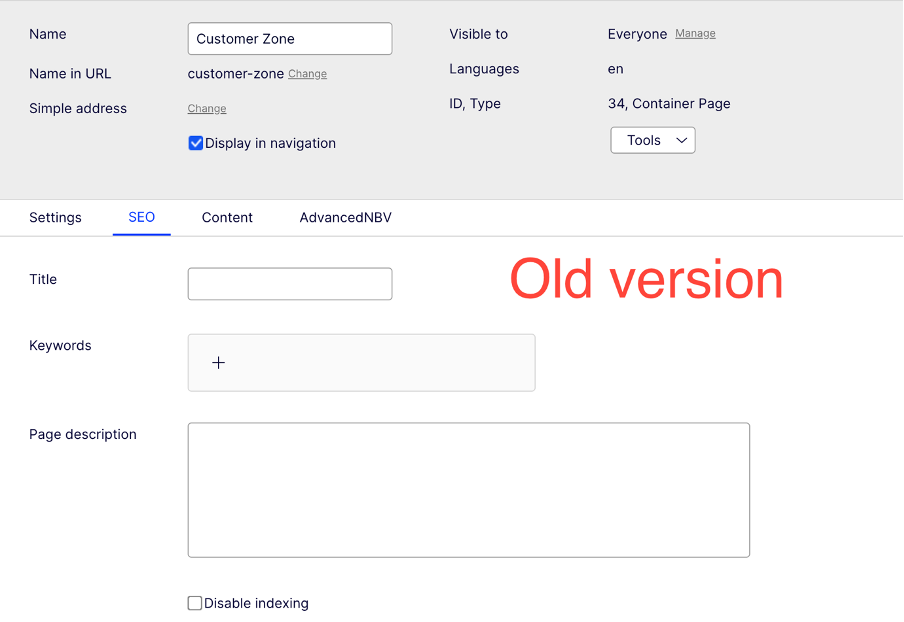Viewport: 904px width, 622px height.
Task: Click the 'Keywords' field label
Action: click(60, 345)
